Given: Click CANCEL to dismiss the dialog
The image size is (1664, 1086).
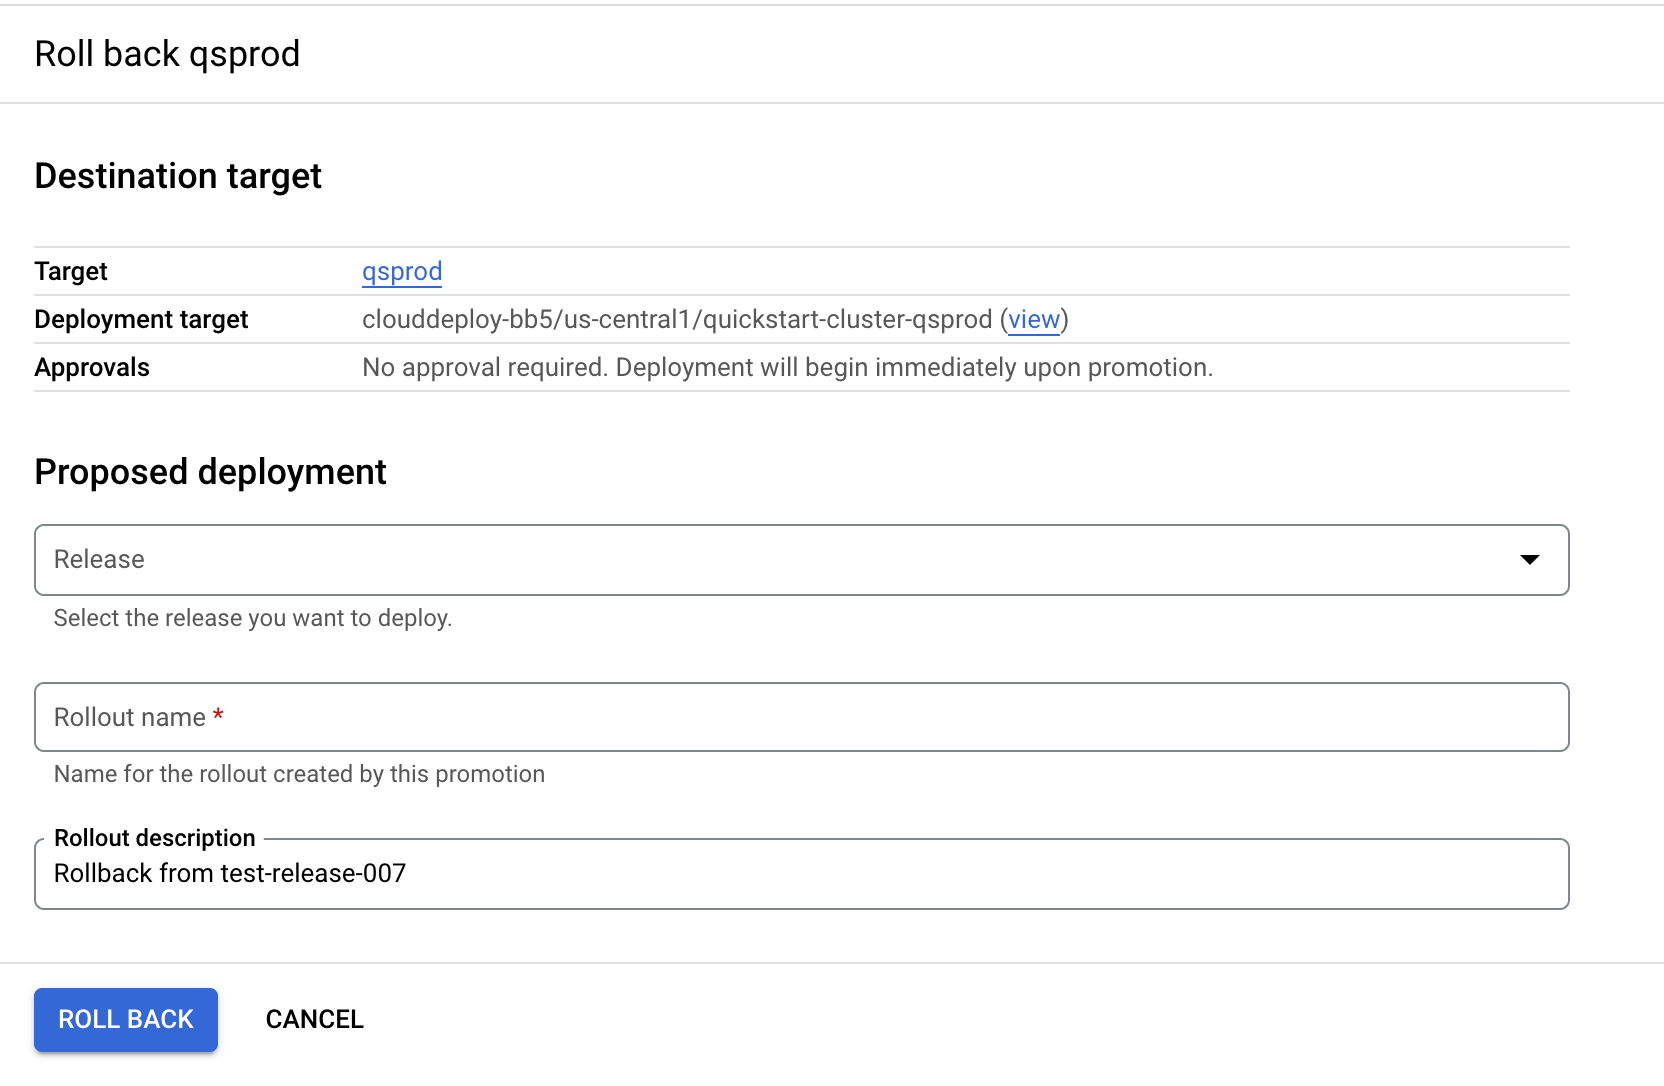Looking at the screenshot, I should pos(314,1019).
